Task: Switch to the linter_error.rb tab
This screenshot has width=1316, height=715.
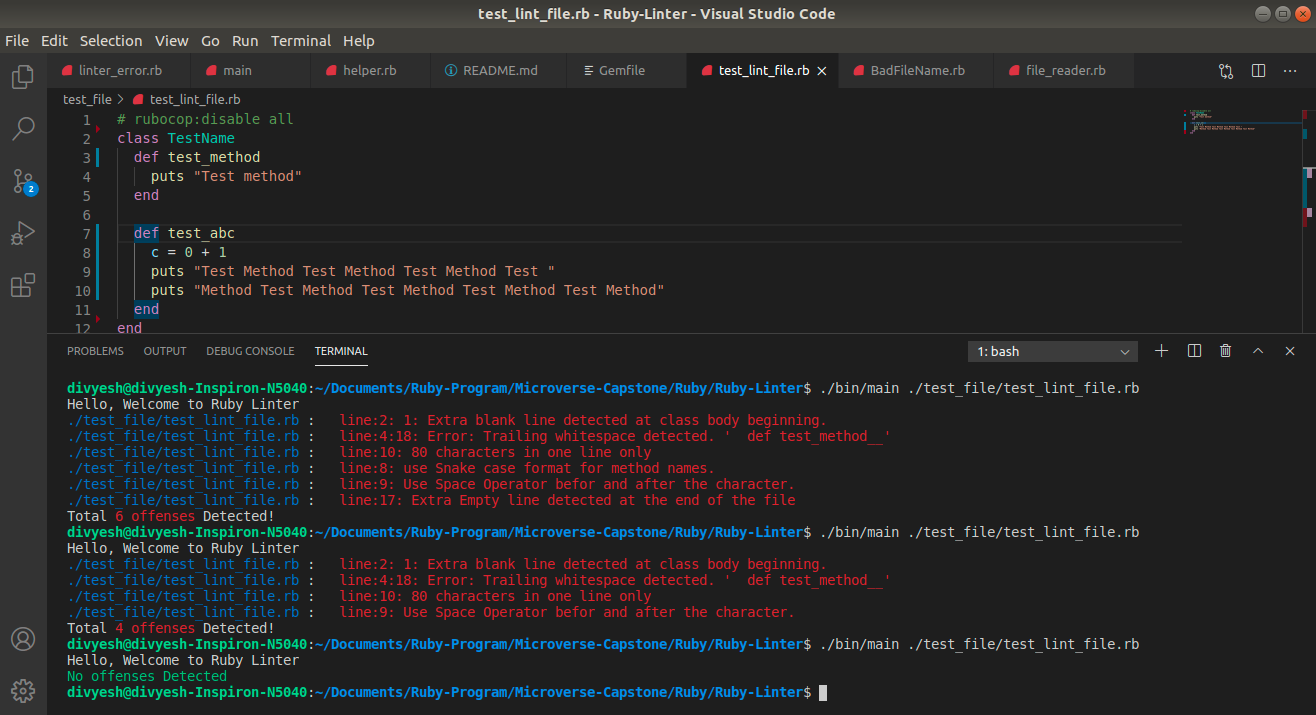Action: [x=119, y=71]
